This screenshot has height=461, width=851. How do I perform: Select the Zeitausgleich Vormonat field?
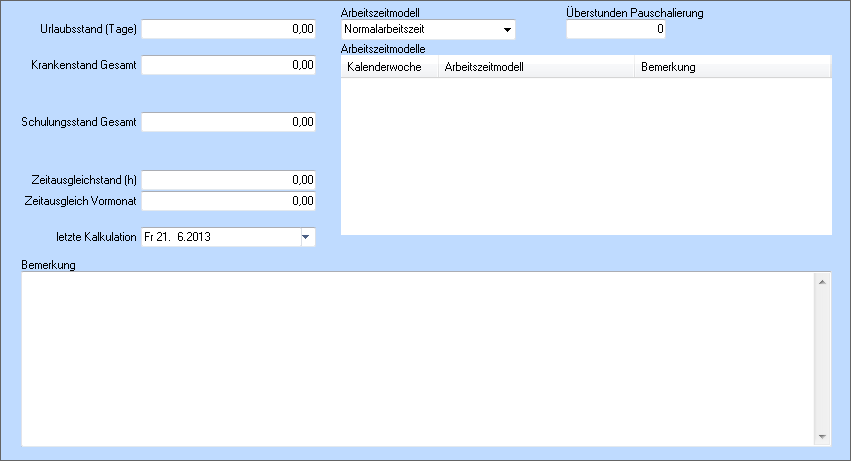point(228,201)
